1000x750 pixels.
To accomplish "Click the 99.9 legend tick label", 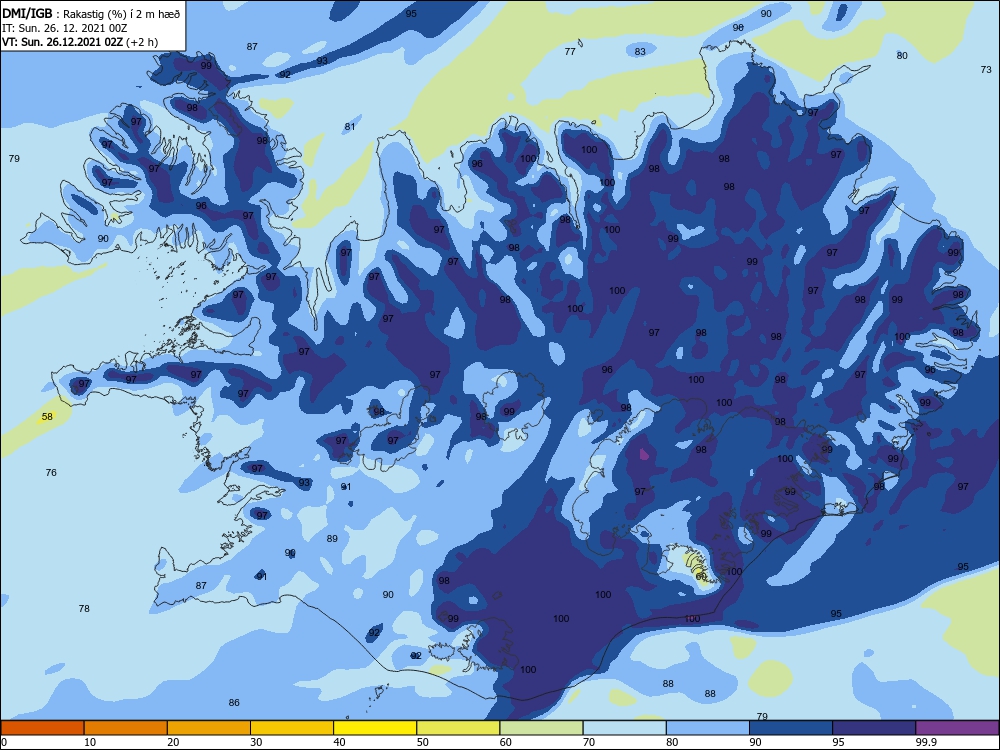I will point(925,742).
